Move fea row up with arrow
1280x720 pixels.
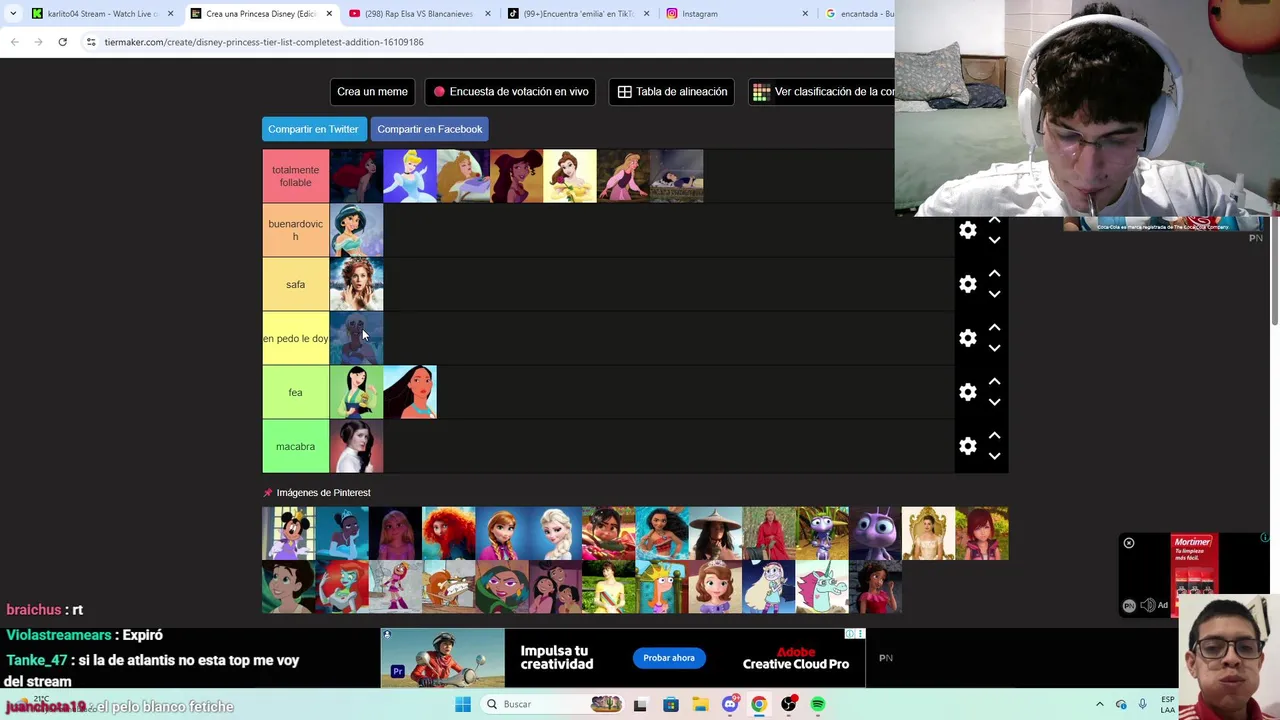point(994,381)
